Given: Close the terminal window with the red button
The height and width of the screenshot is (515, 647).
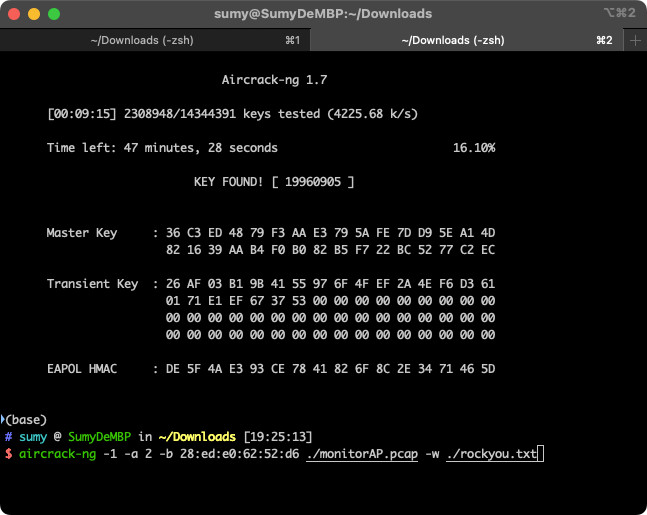Looking at the screenshot, I should click(x=14, y=14).
